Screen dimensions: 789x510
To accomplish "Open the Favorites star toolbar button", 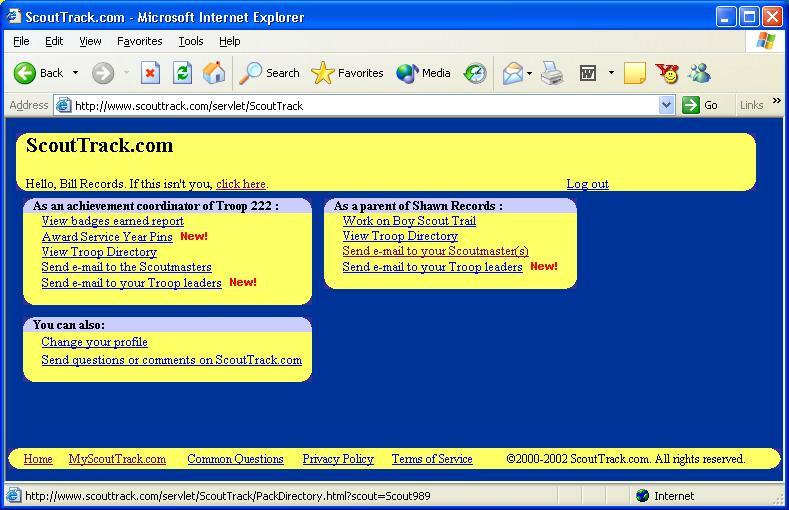I will point(347,73).
